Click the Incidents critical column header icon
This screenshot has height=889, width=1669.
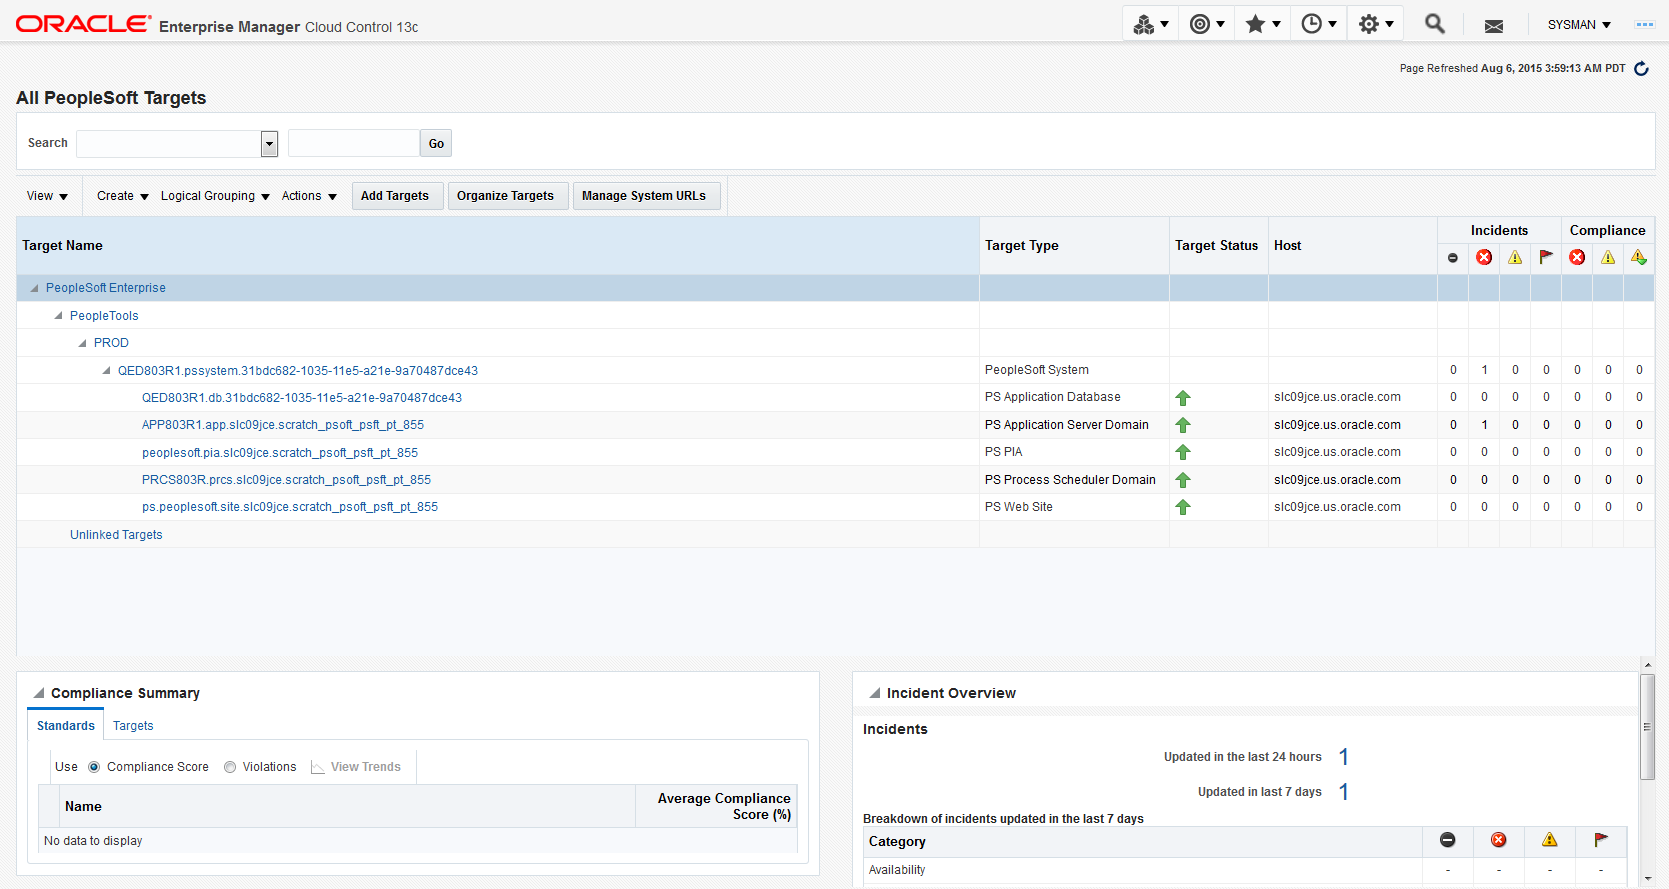tap(1484, 257)
